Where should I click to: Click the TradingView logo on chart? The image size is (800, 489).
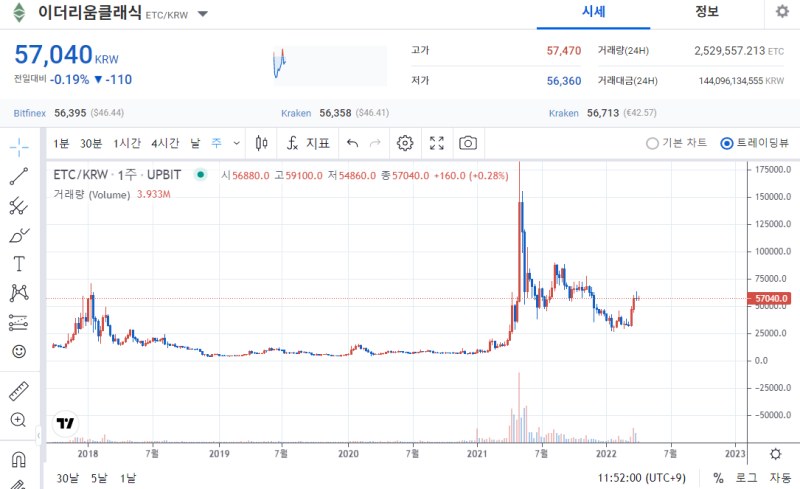[66, 423]
